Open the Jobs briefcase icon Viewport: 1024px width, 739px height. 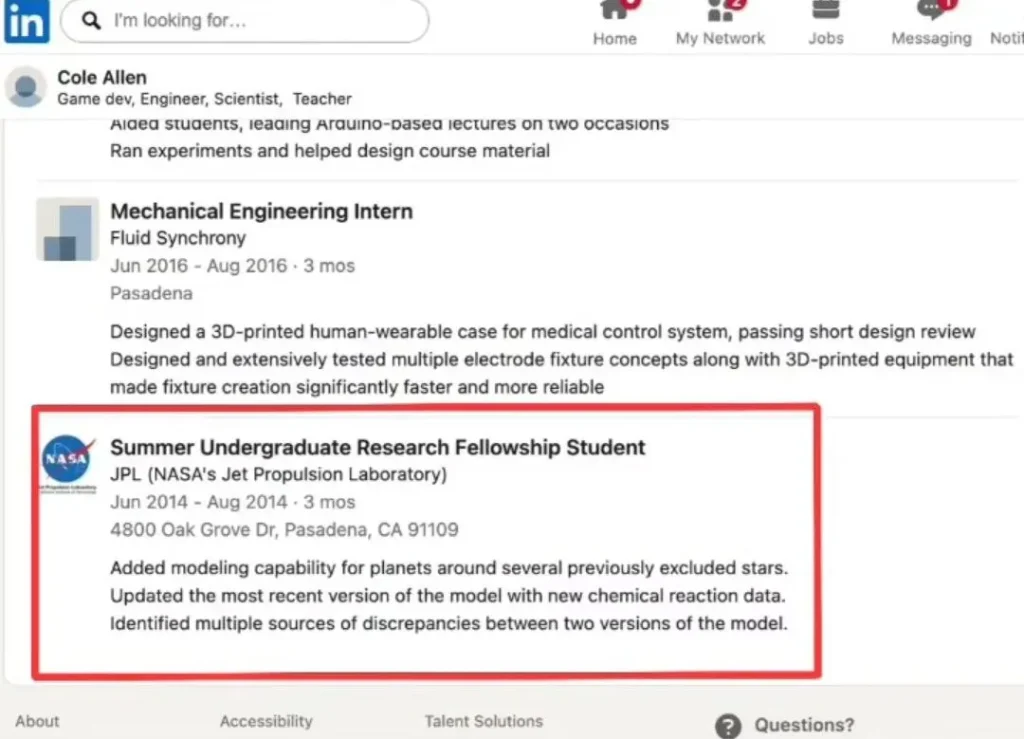point(825,10)
